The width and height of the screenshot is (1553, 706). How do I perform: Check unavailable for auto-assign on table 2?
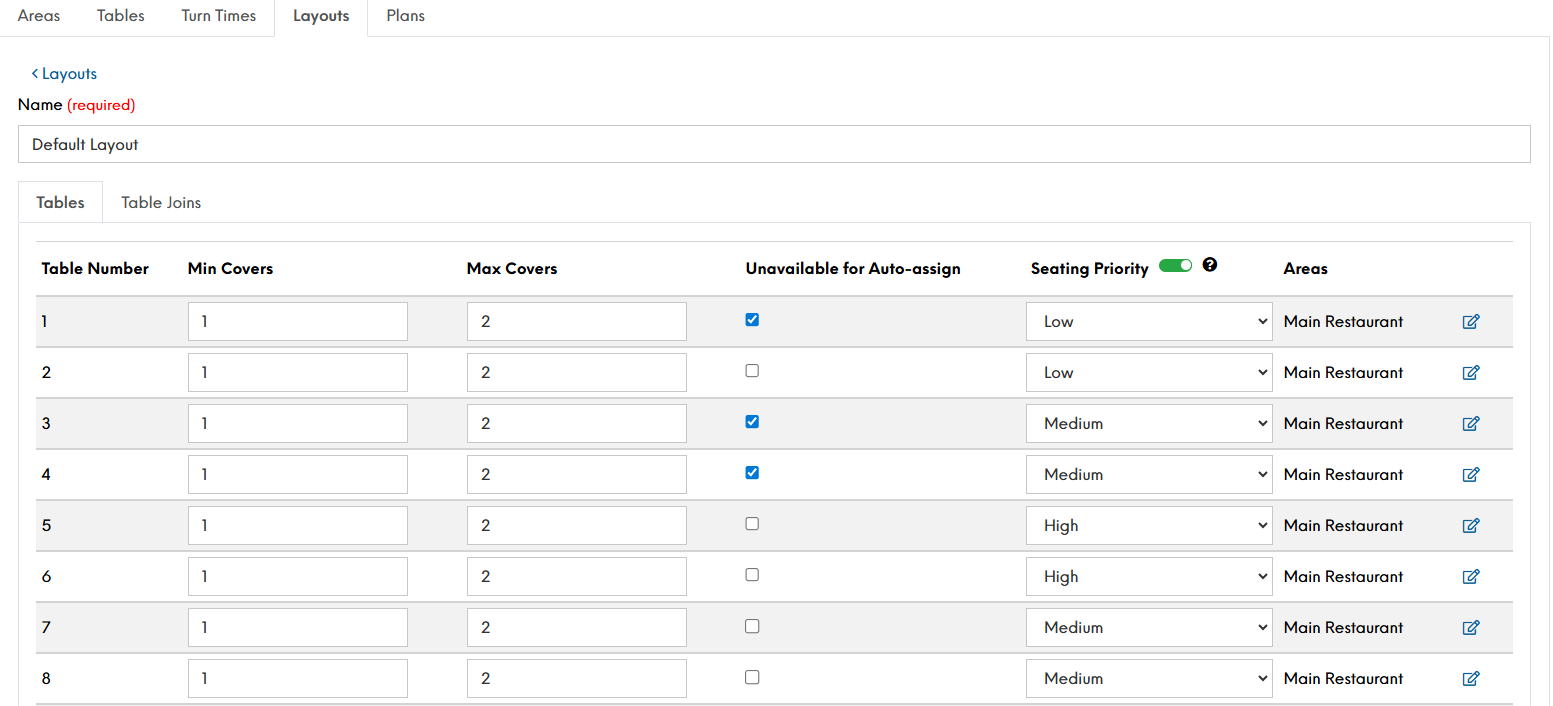click(x=752, y=371)
